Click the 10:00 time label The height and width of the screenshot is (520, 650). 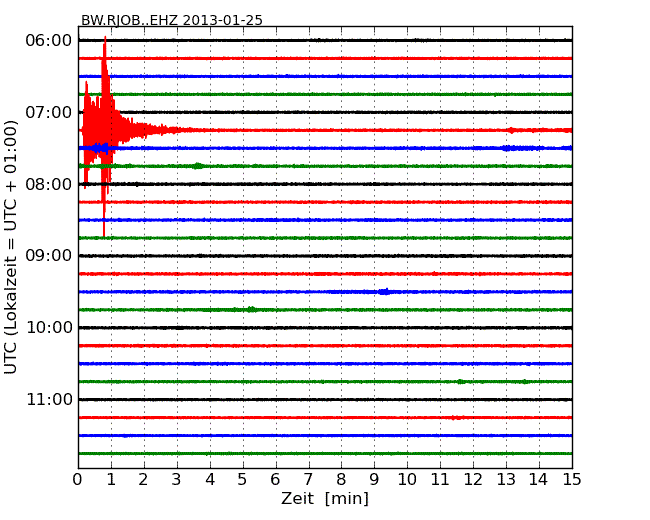tap(49, 328)
